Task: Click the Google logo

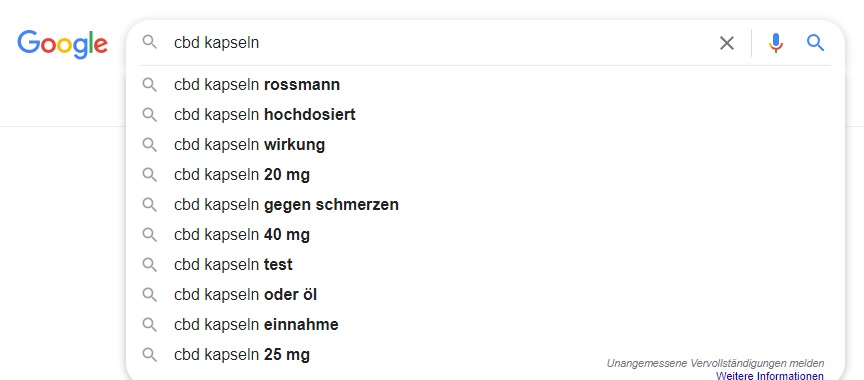Action: (x=62, y=44)
